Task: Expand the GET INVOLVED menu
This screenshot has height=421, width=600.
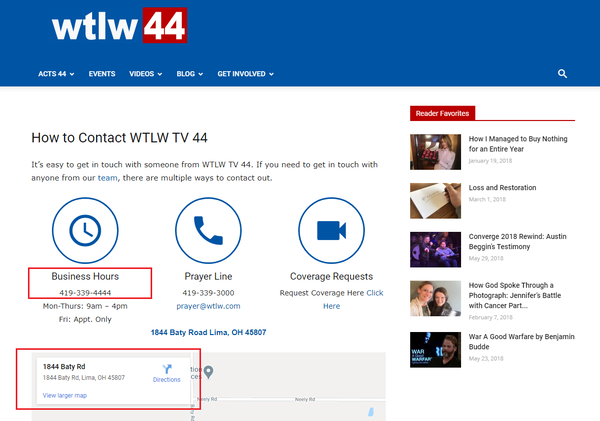Action: [x=245, y=74]
